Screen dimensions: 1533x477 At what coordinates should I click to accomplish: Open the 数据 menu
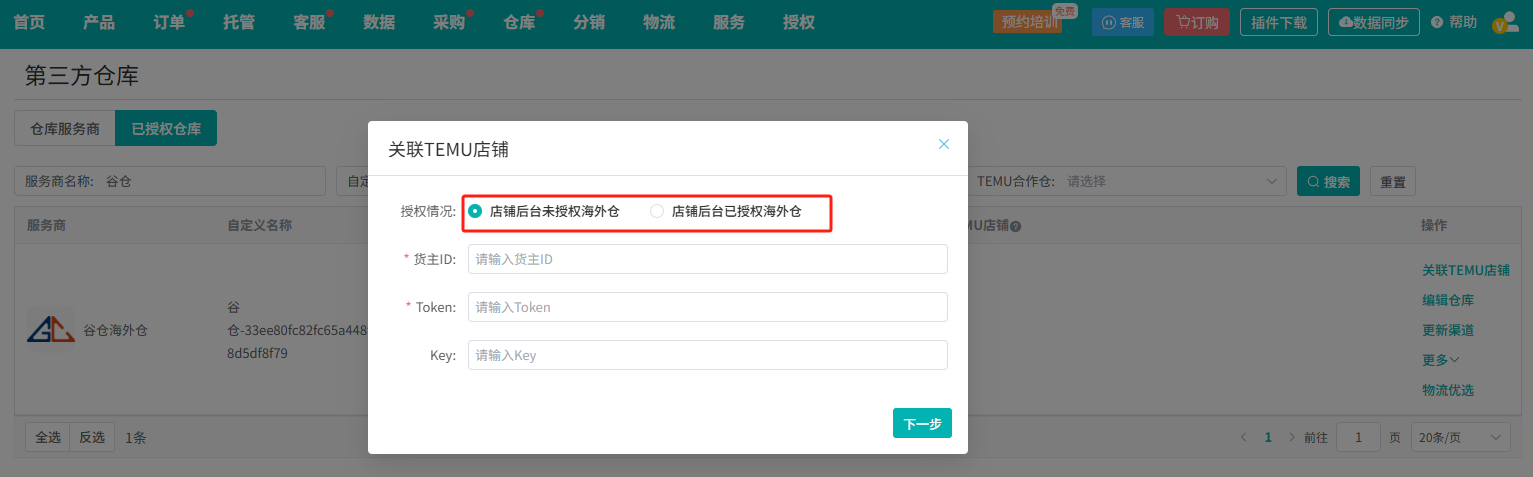click(x=379, y=22)
